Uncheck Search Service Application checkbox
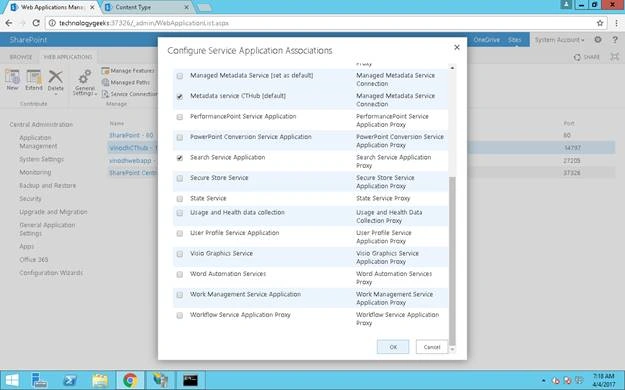 [180, 158]
